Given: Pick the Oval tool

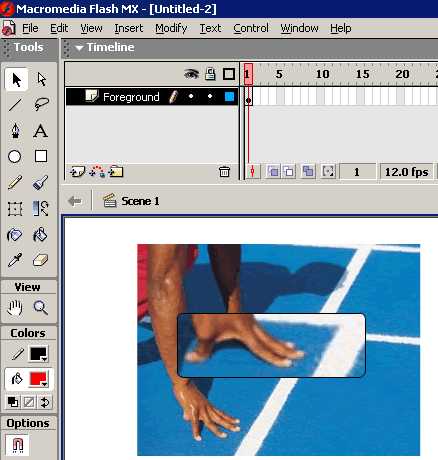Looking at the screenshot, I should click(x=15, y=156).
